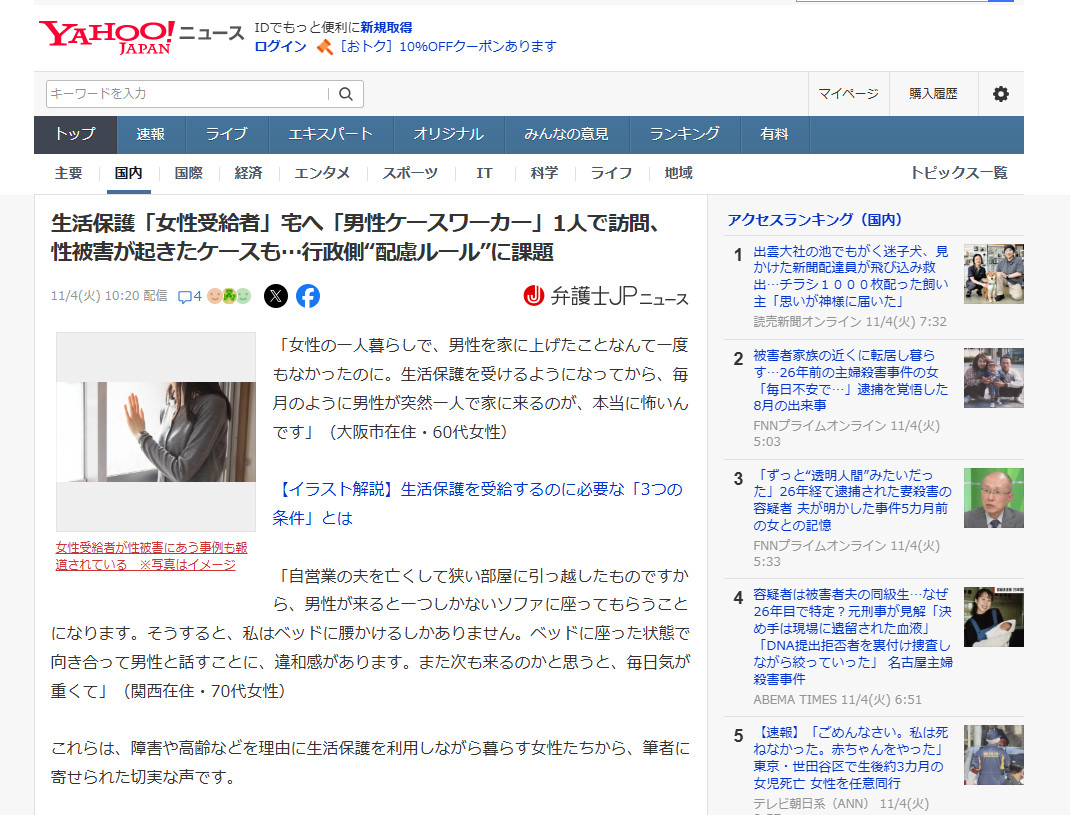Share article on Facebook icon

click(x=308, y=296)
